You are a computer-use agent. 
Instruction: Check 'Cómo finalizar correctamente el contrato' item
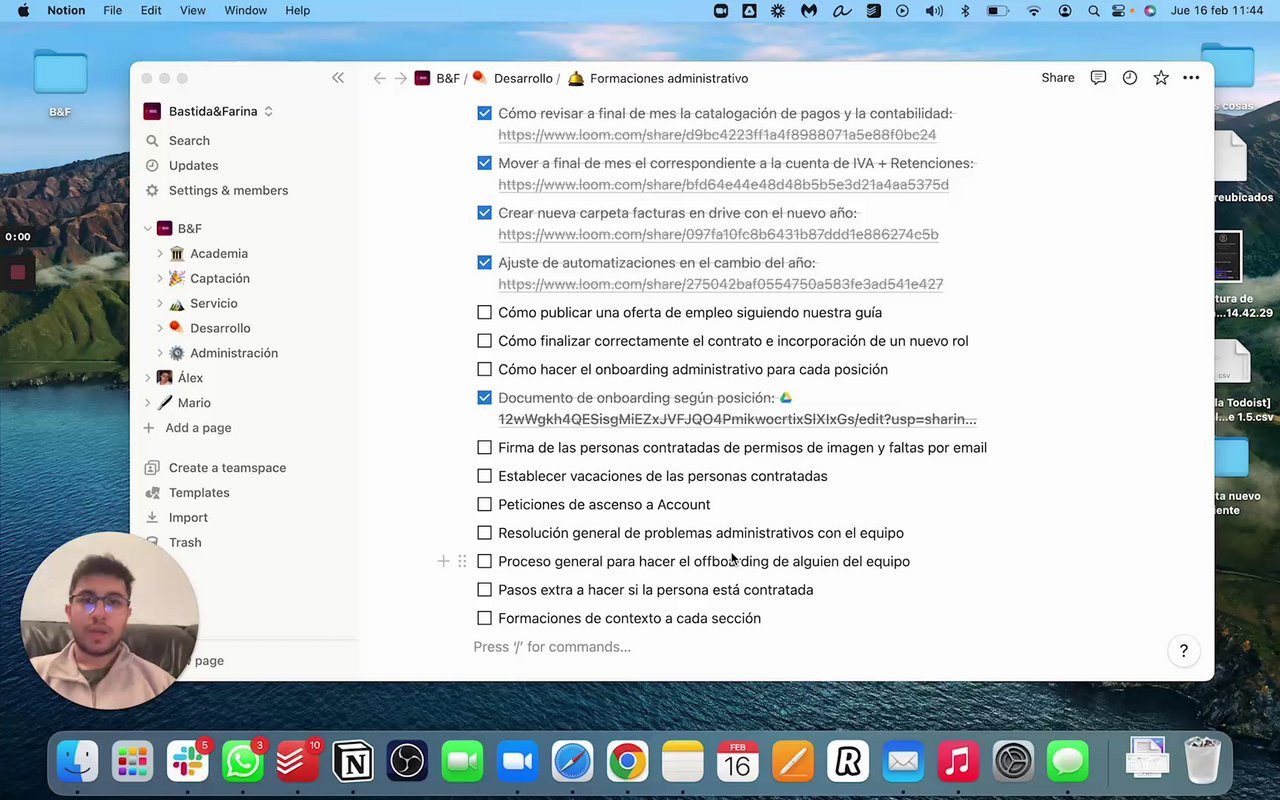click(x=485, y=341)
